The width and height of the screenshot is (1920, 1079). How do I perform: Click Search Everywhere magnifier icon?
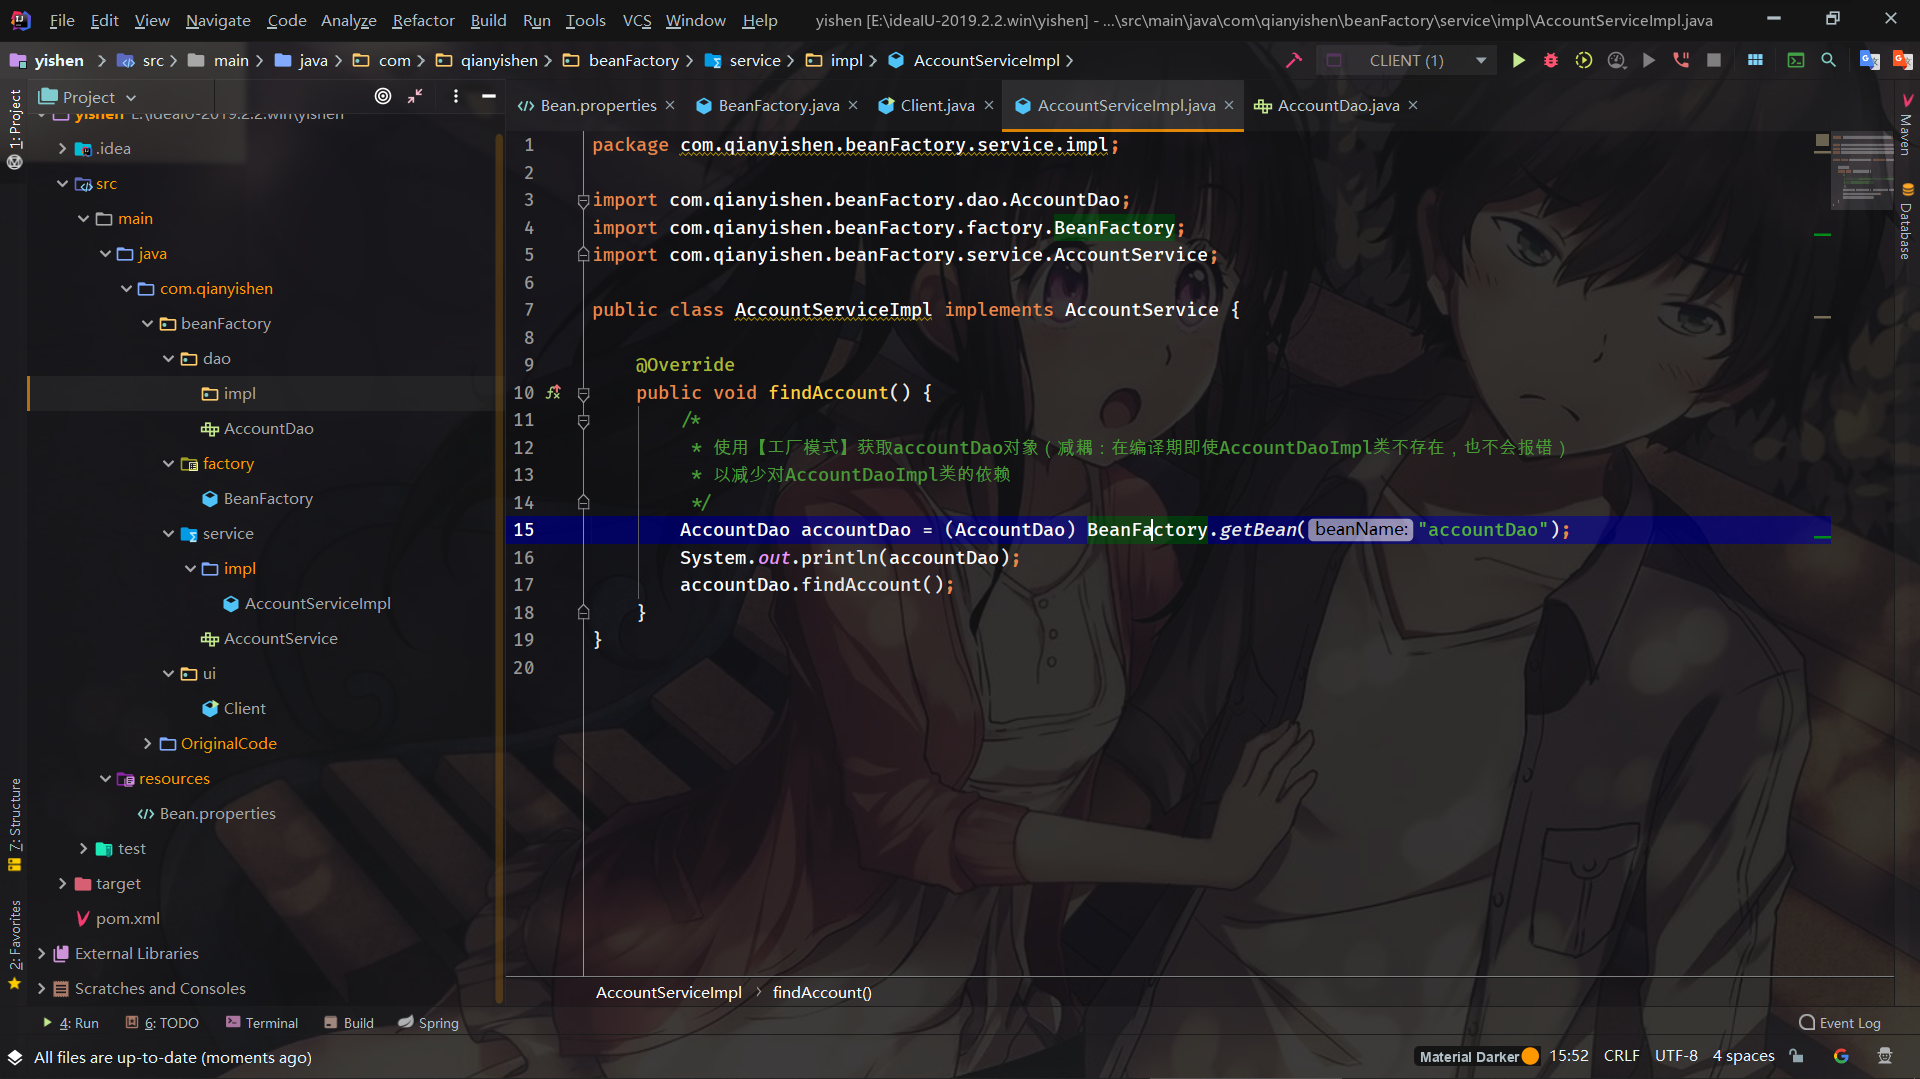point(1828,60)
